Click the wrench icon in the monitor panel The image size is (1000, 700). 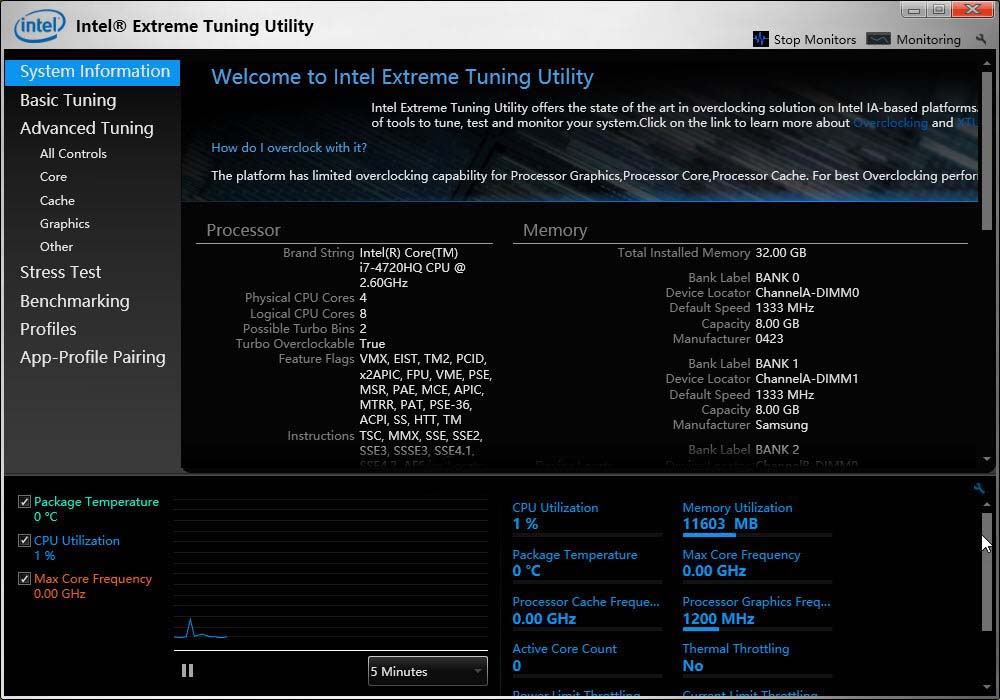coord(978,489)
